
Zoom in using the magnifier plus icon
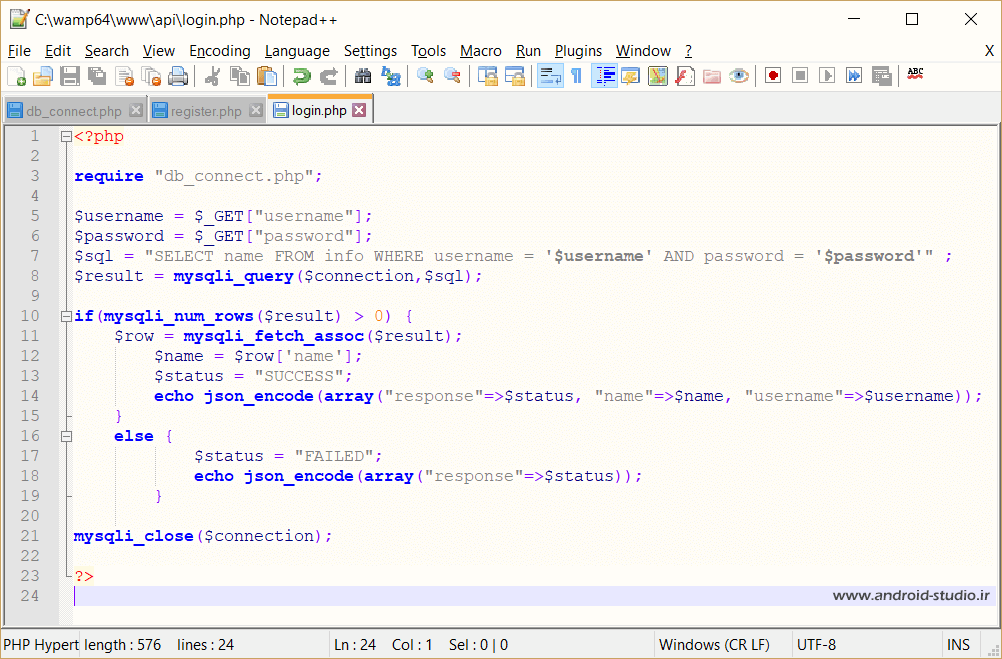coord(424,76)
